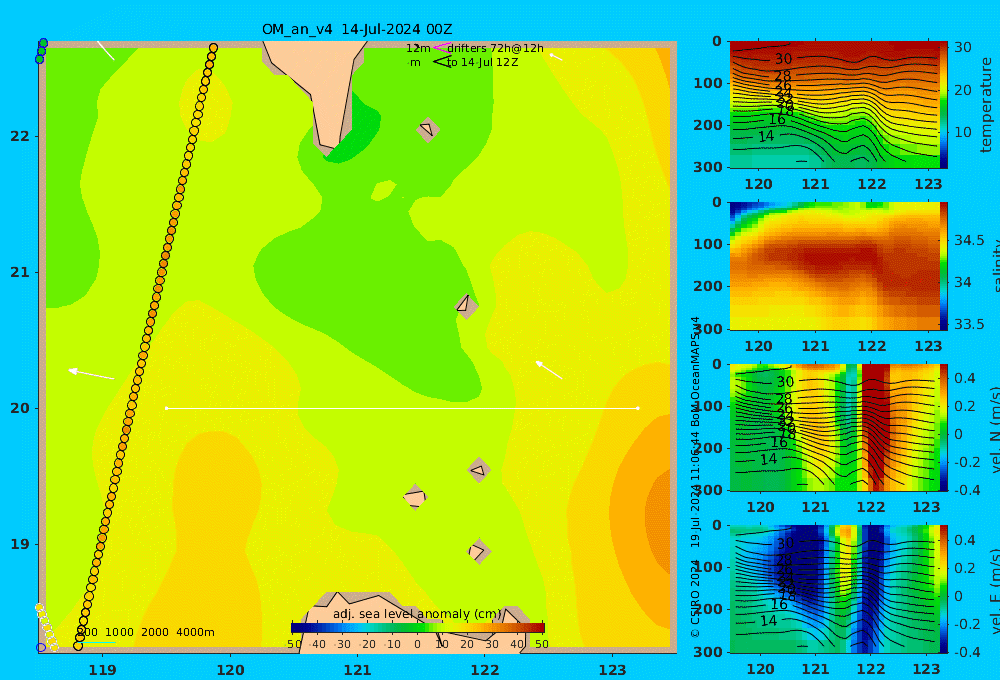Viewport: 1000px width, 680px height.
Task: Click the latitude label '20' on main map
Action: (20, 408)
